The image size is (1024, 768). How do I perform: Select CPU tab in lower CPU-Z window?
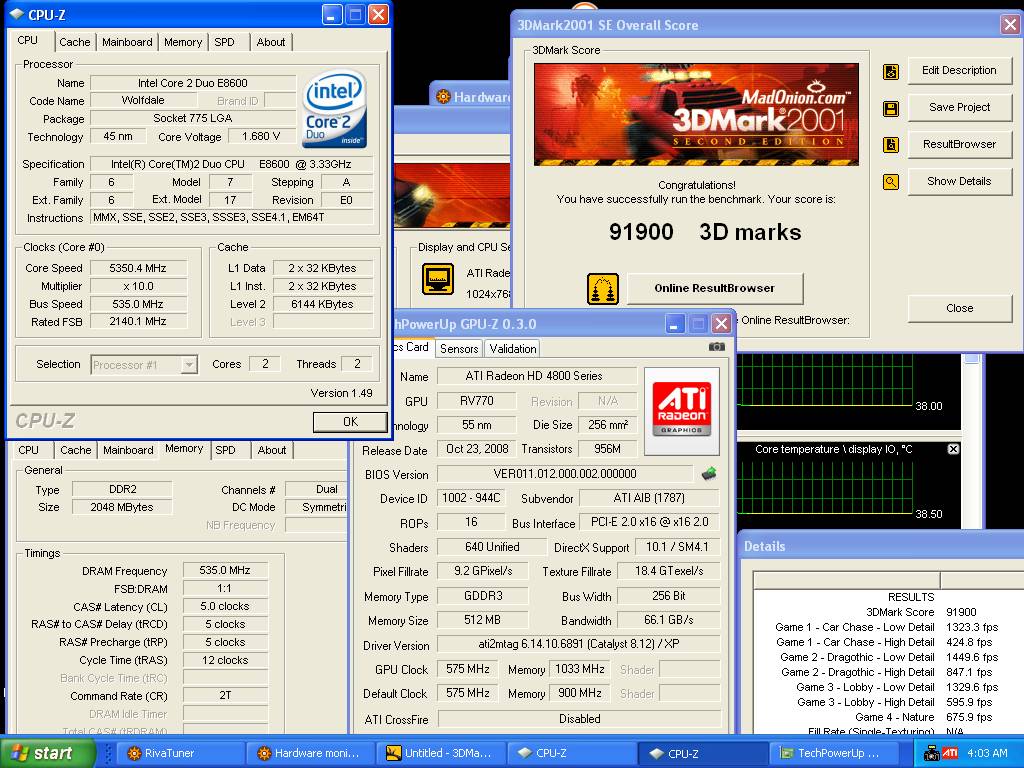tap(28, 450)
